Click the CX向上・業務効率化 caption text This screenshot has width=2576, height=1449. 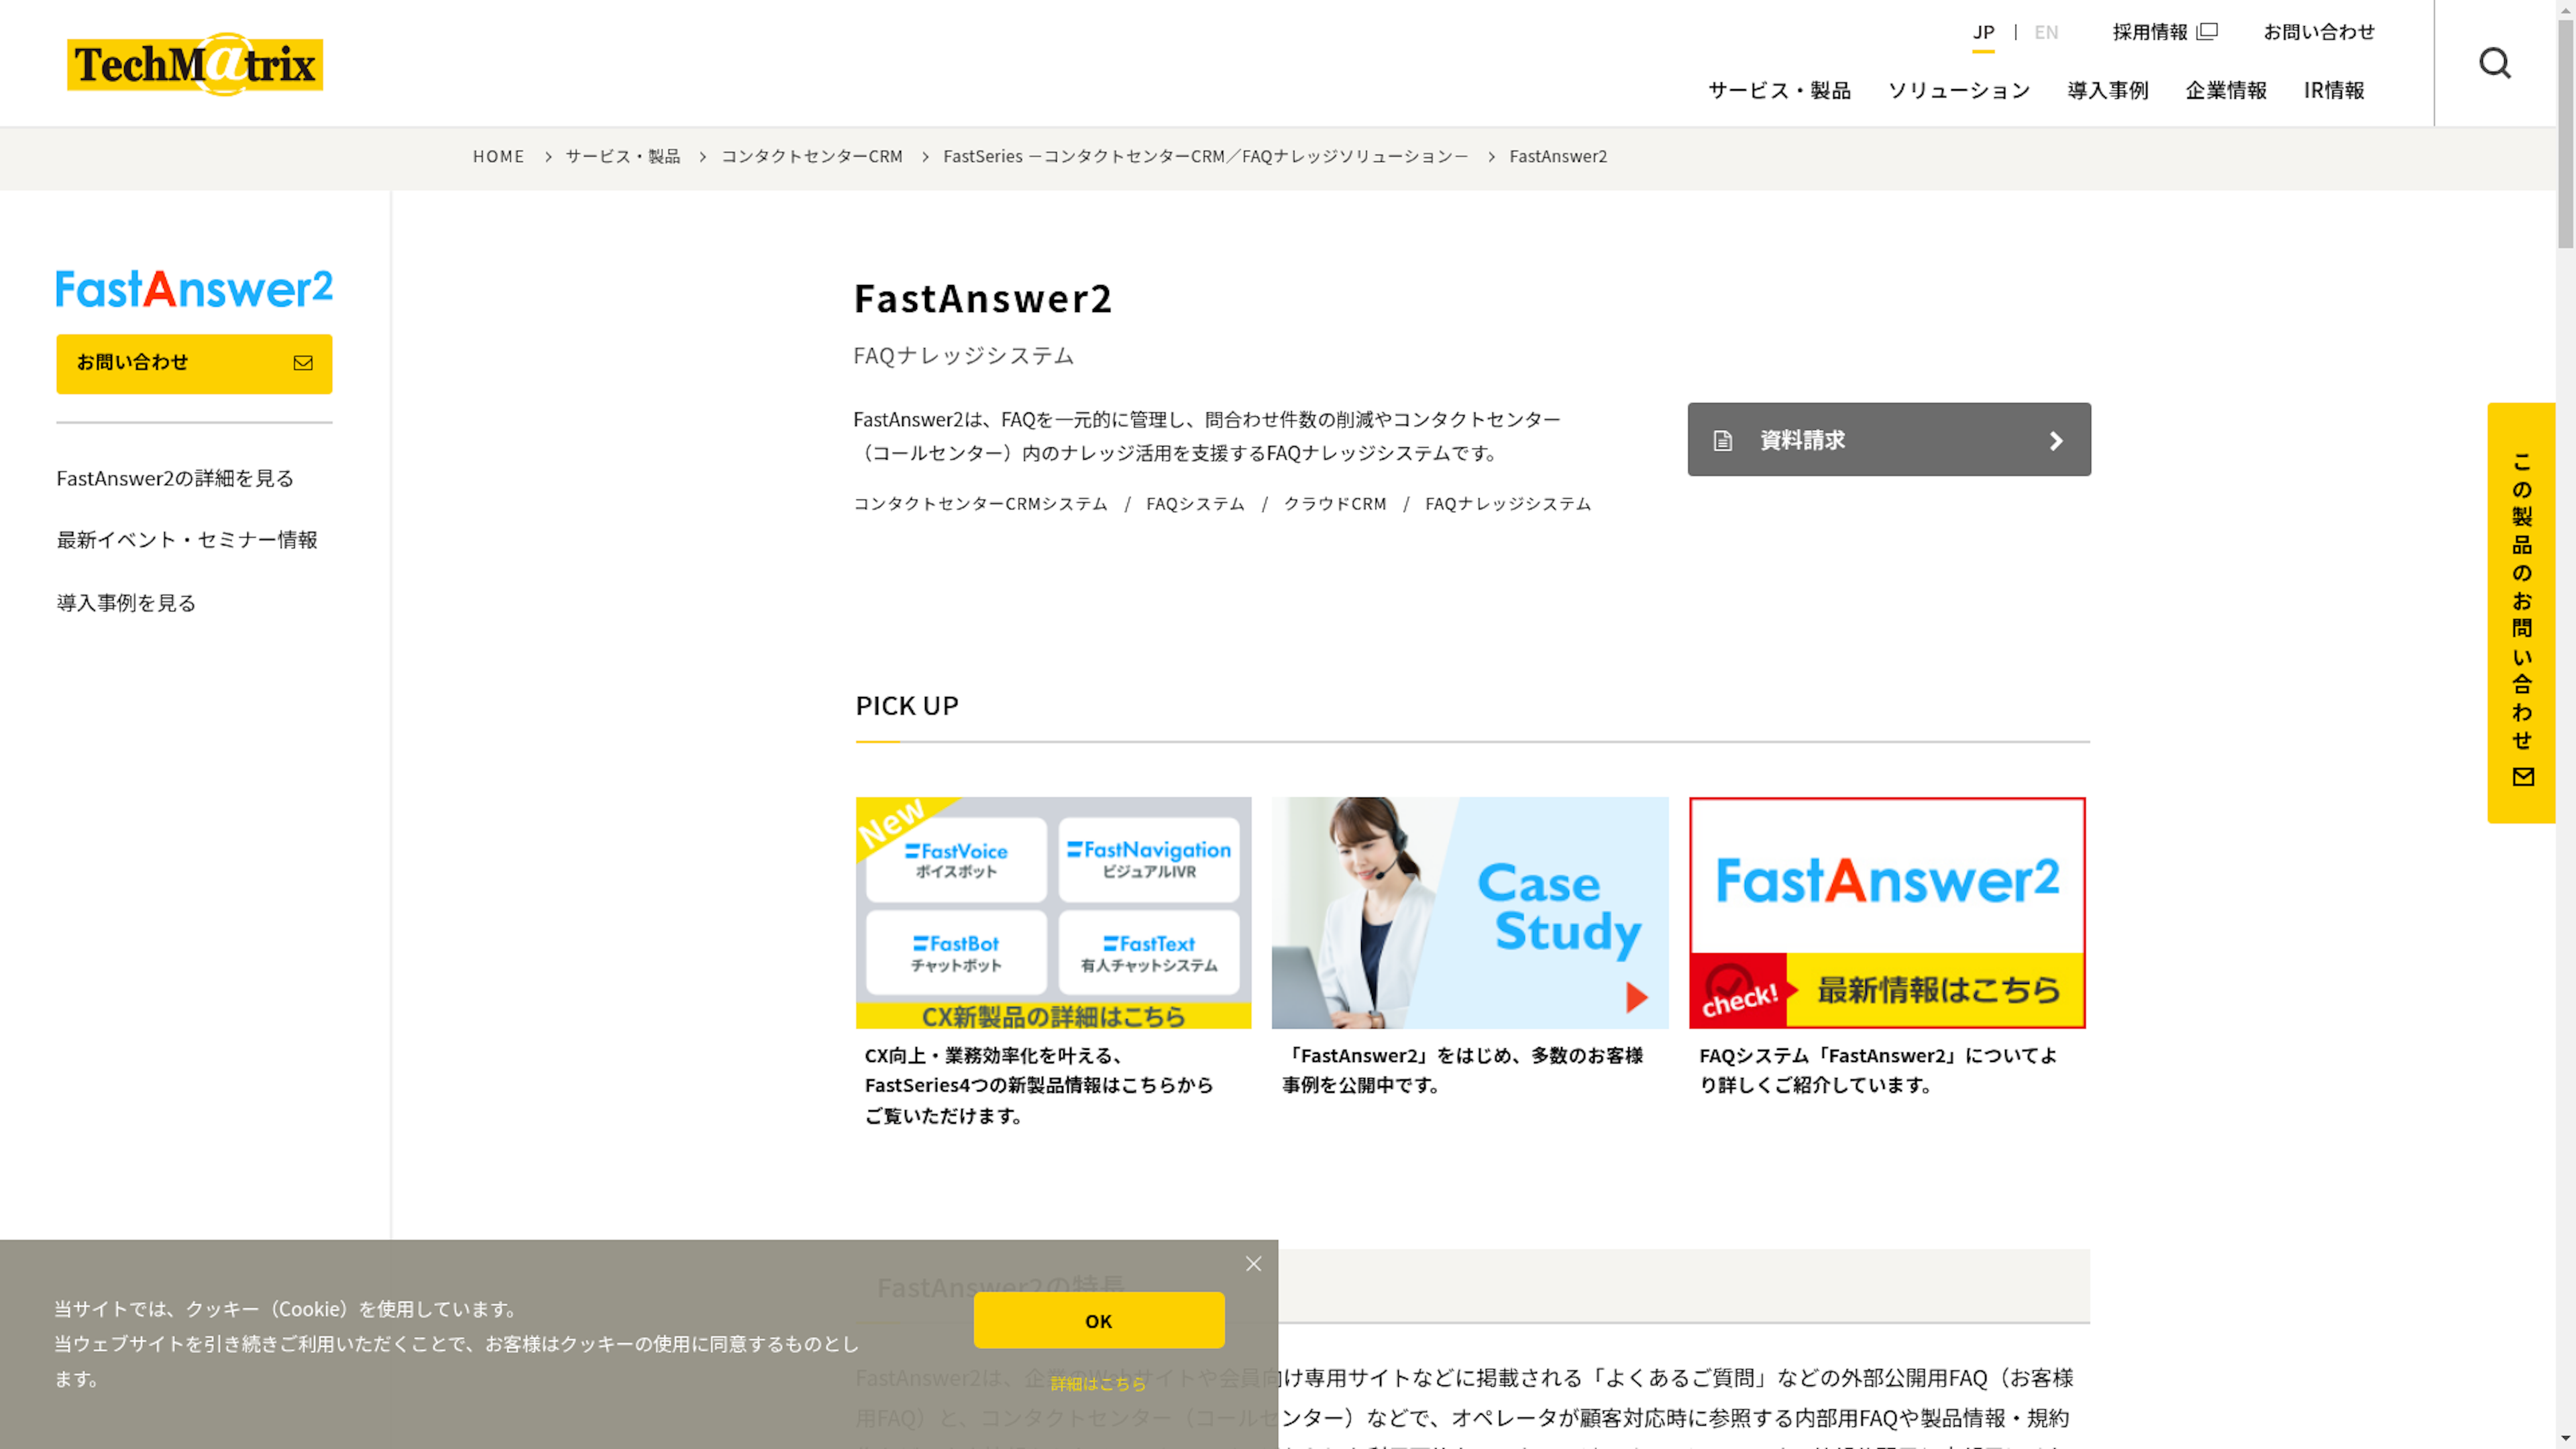1039,1086
